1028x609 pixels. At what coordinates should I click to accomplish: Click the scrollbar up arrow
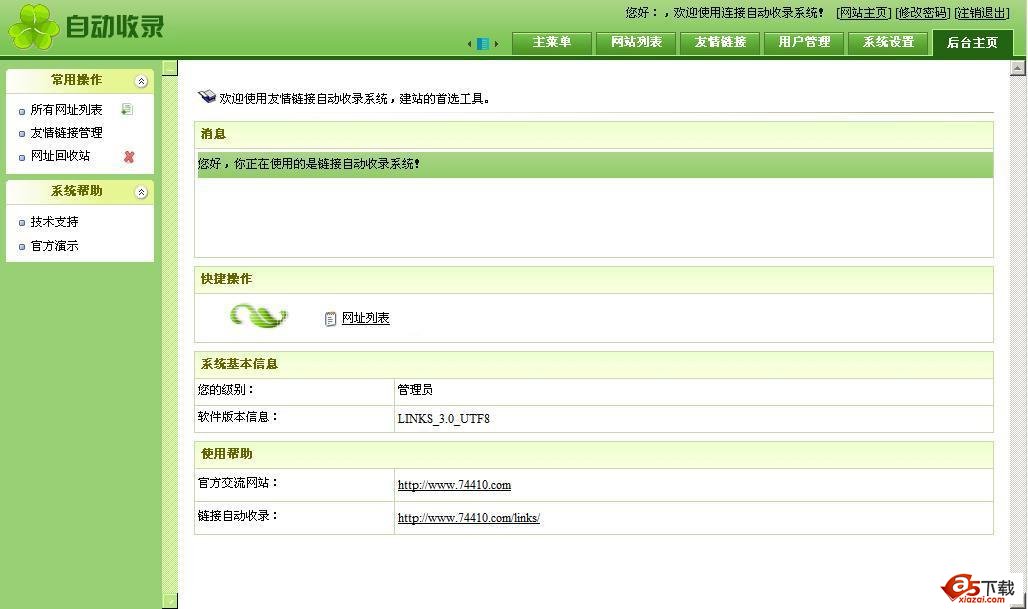click(x=1018, y=68)
